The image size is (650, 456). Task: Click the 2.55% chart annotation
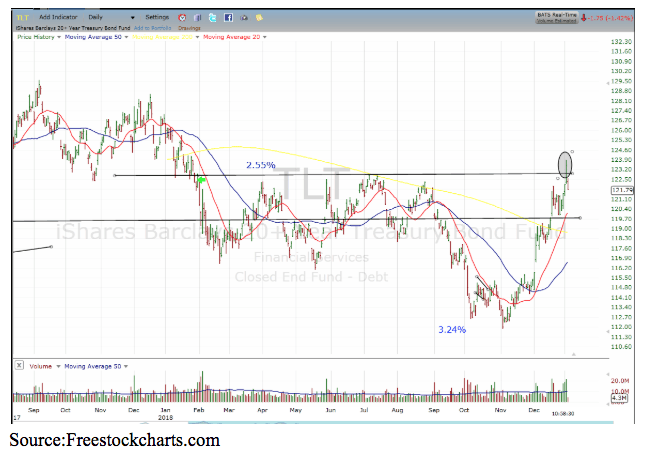pyautogui.click(x=261, y=165)
